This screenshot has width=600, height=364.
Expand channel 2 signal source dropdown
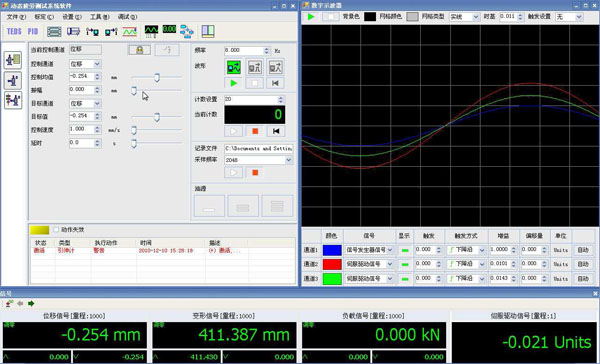[x=390, y=264]
